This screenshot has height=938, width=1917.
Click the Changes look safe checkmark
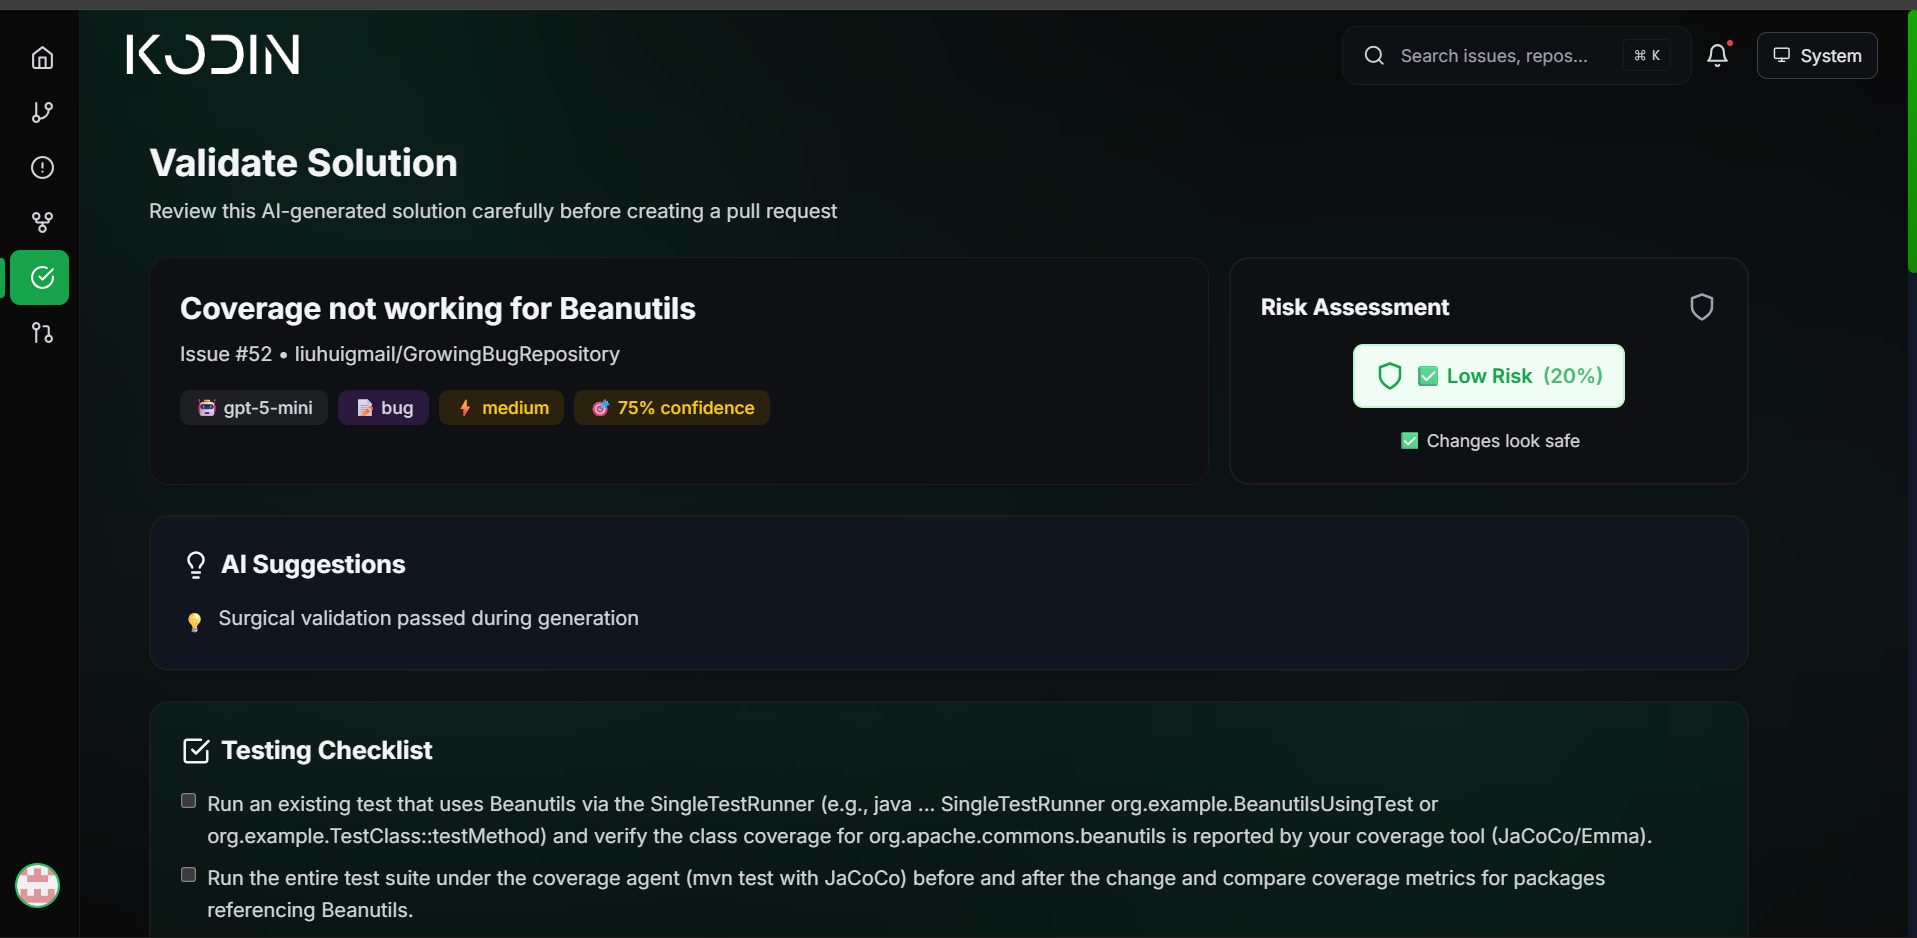point(1409,441)
